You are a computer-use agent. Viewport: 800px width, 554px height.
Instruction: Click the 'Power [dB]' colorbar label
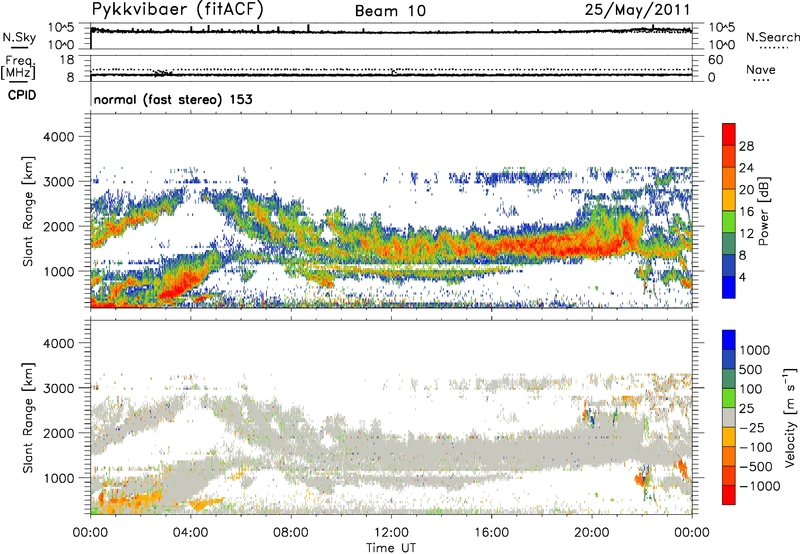[763, 211]
